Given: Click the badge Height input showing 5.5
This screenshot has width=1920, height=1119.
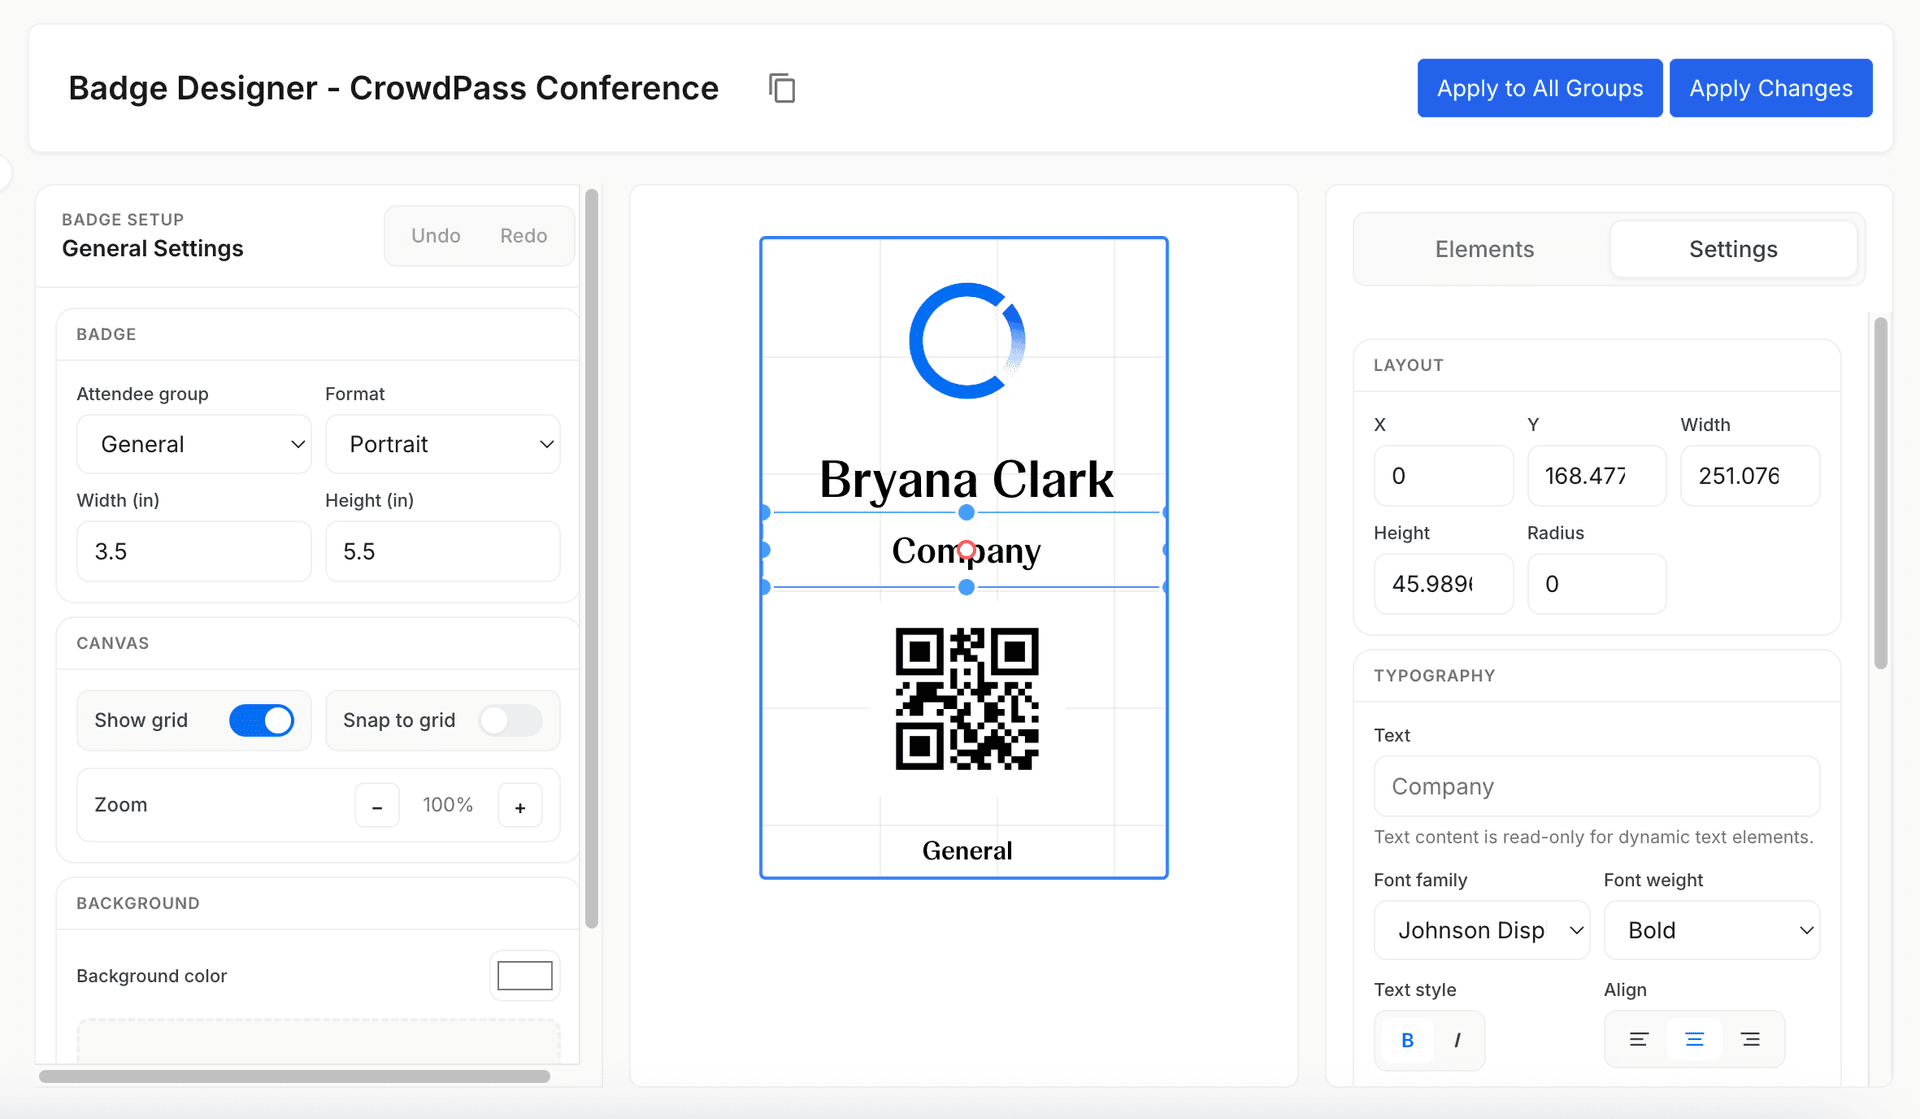Looking at the screenshot, I should (x=442, y=551).
